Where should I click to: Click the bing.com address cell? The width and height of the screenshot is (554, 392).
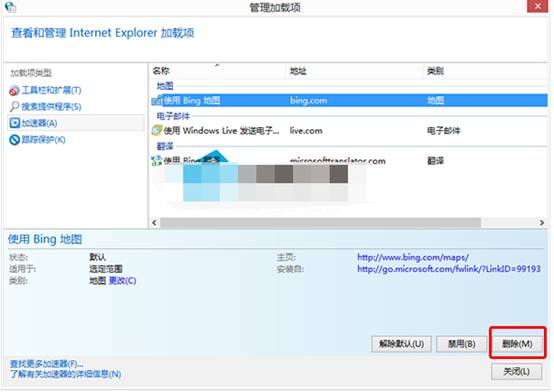(x=308, y=101)
